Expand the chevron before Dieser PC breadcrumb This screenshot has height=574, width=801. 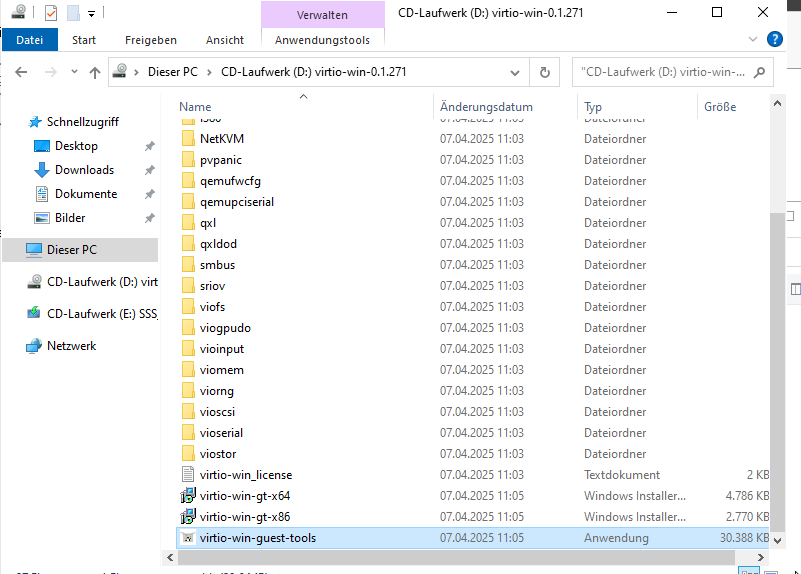tap(136, 73)
